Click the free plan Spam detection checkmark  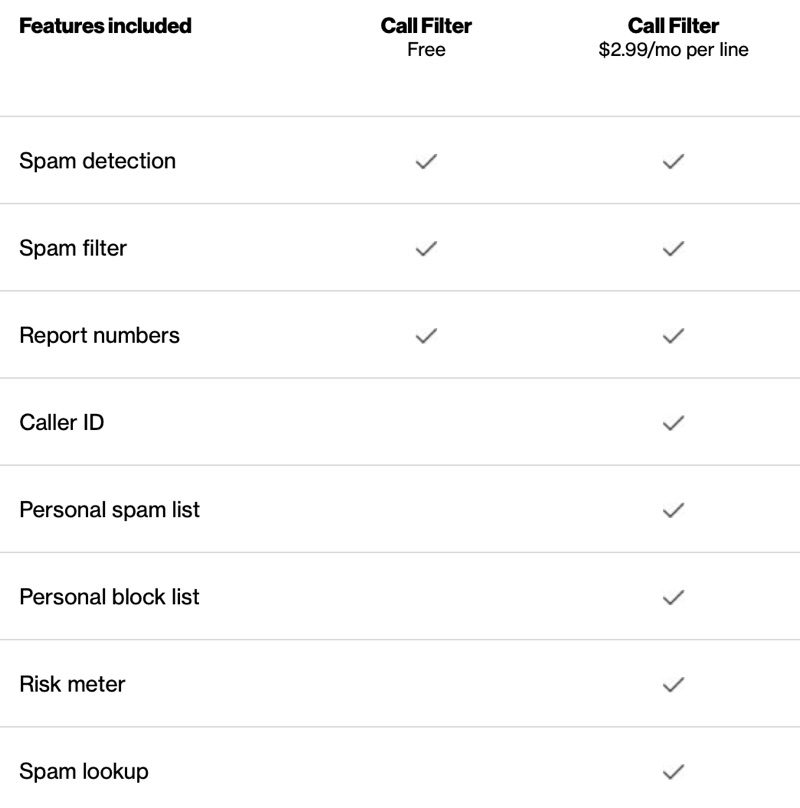coord(426,161)
